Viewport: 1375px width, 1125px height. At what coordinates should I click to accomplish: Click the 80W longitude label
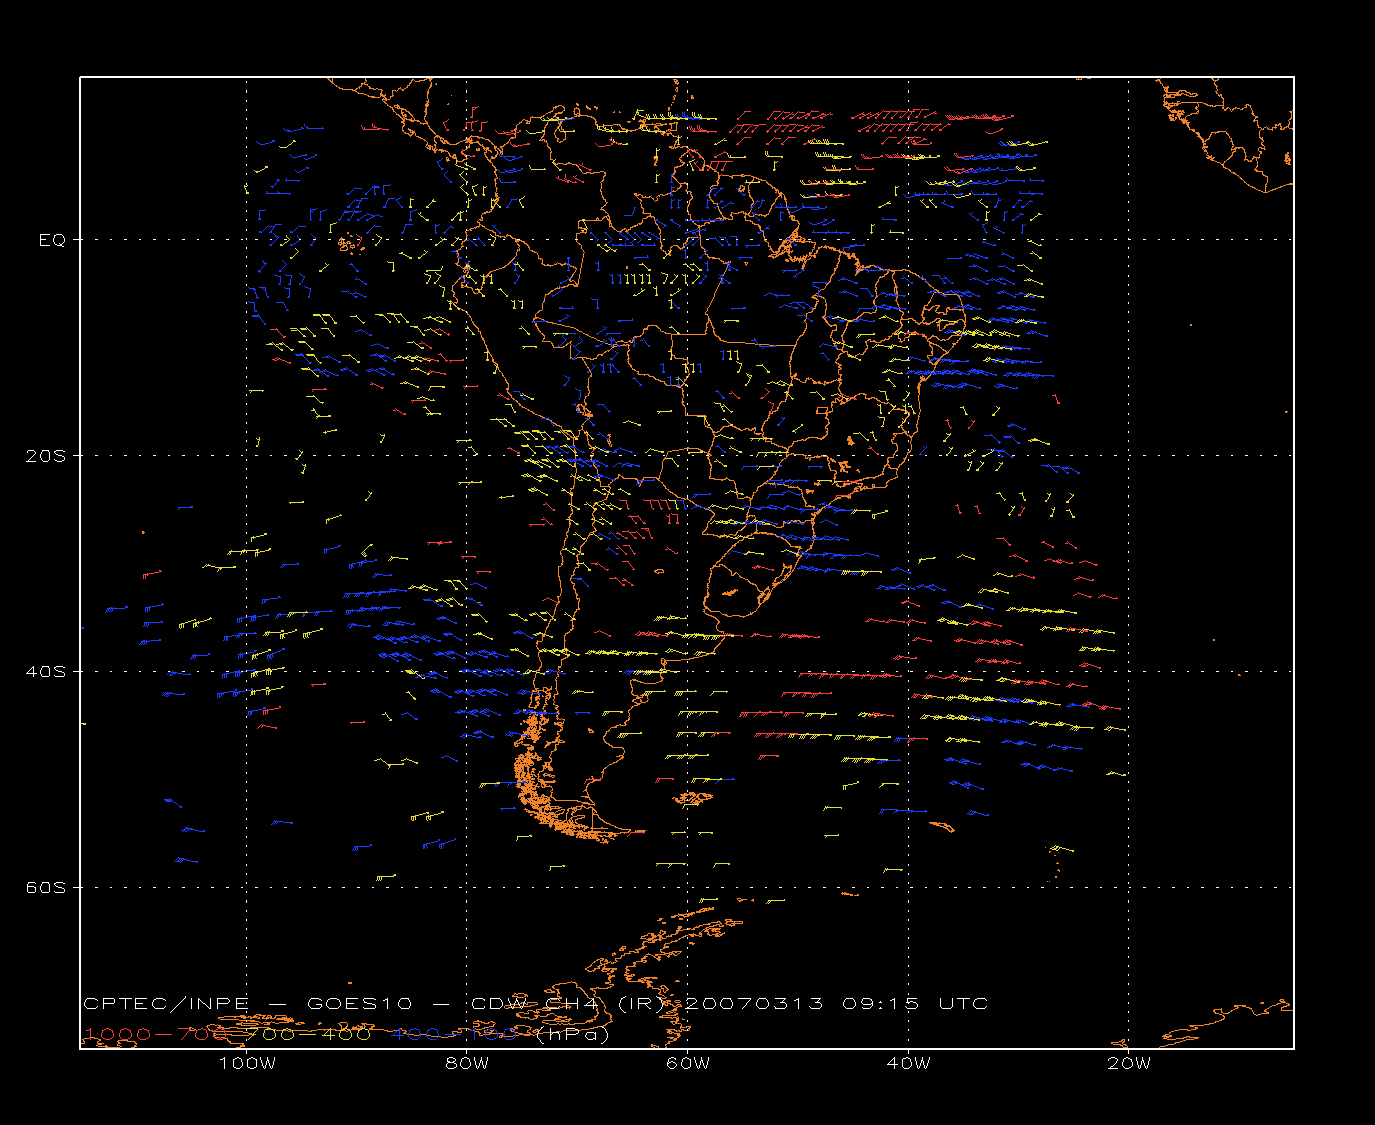467,1064
